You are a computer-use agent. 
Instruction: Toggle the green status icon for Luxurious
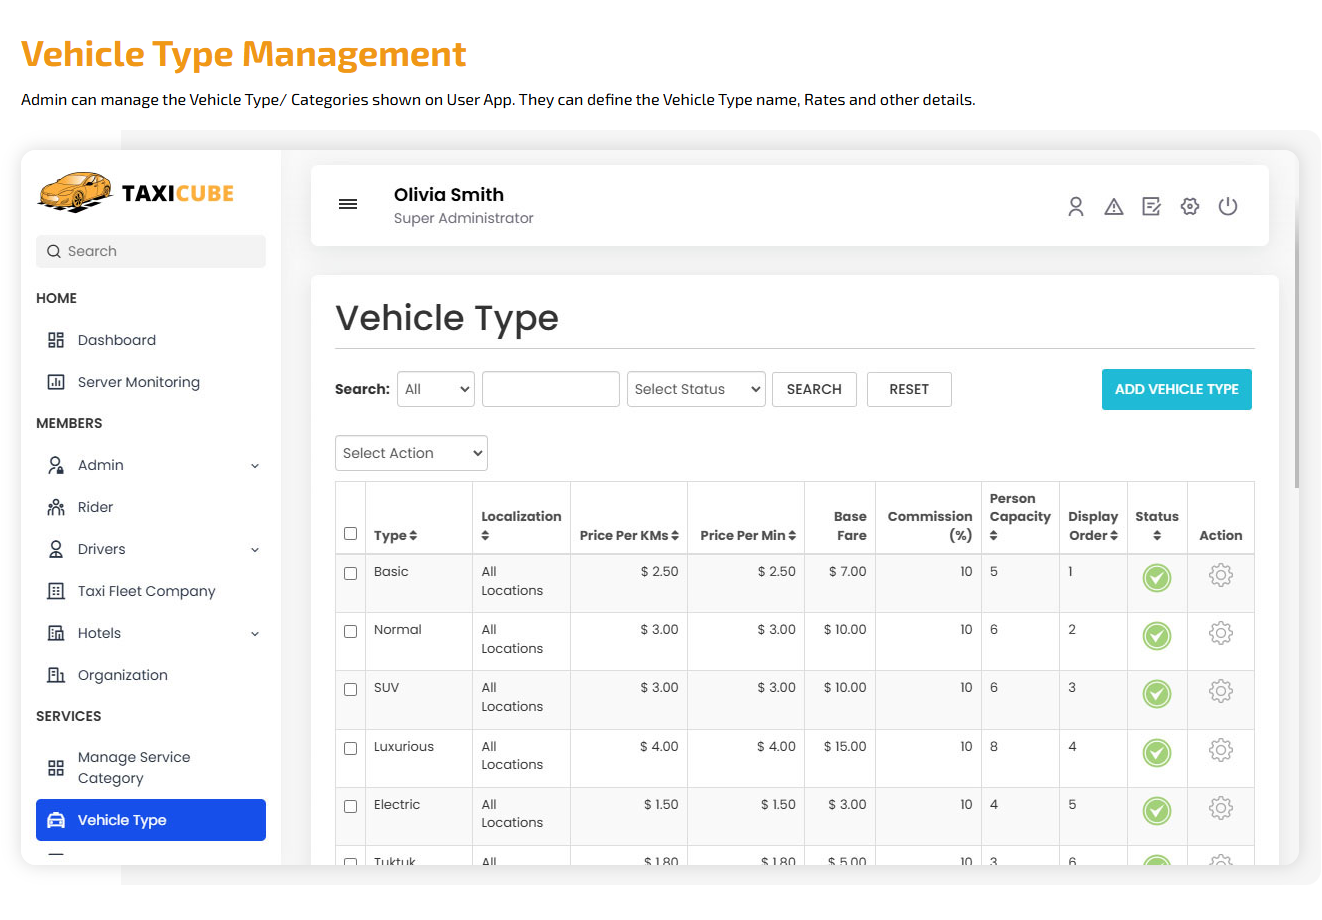tap(1157, 753)
